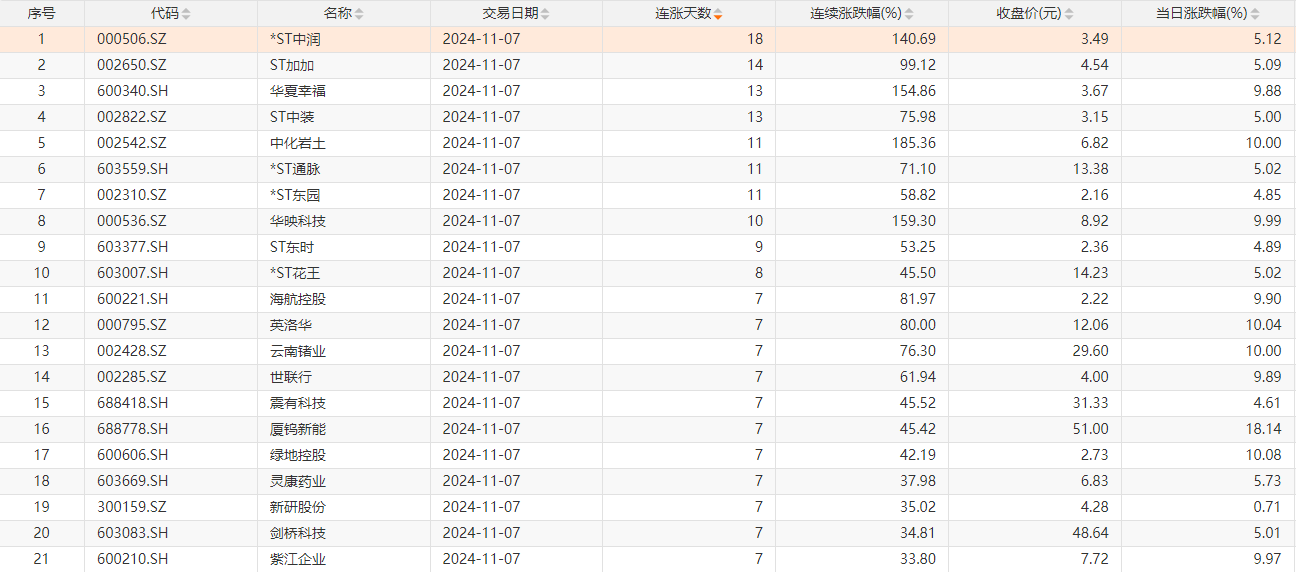1296x572 pixels.
Task: Sort by 交易日期 column sort arrows
Action: (545, 14)
